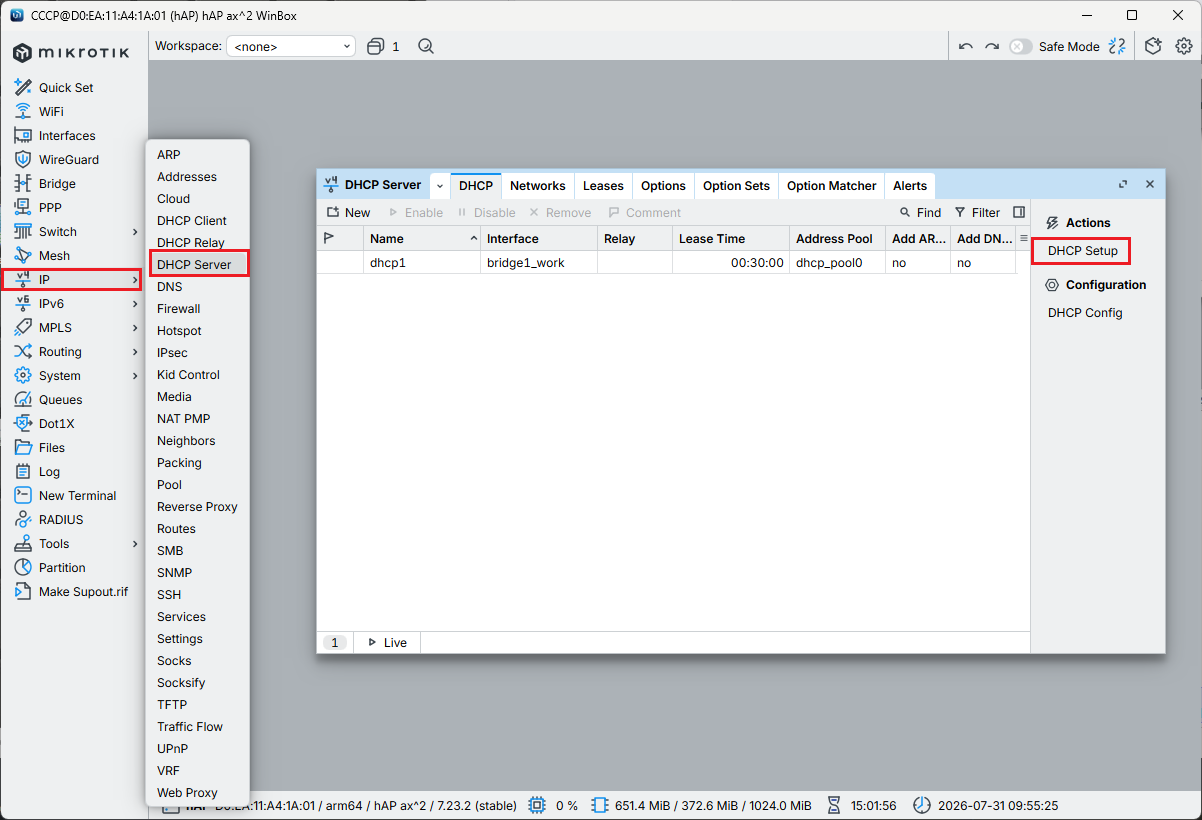This screenshot has height=820, width=1202.
Task: Click the sparkle icon beside Safe Mode
Action: tap(1117, 46)
